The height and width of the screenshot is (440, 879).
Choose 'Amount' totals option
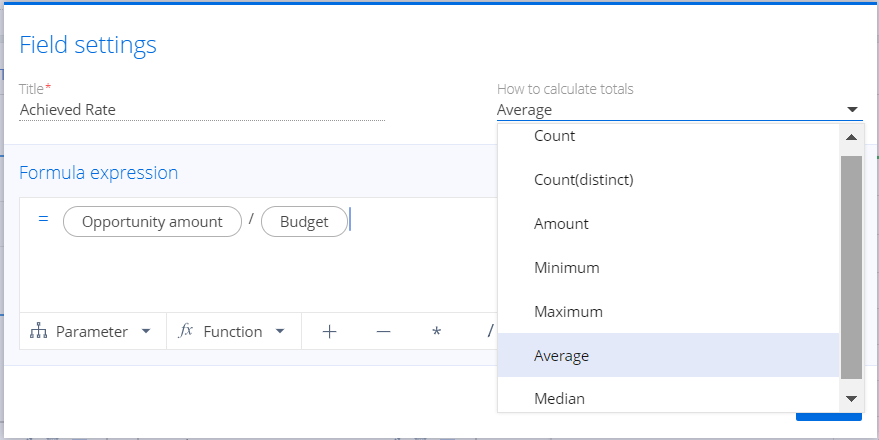click(x=669, y=224)
